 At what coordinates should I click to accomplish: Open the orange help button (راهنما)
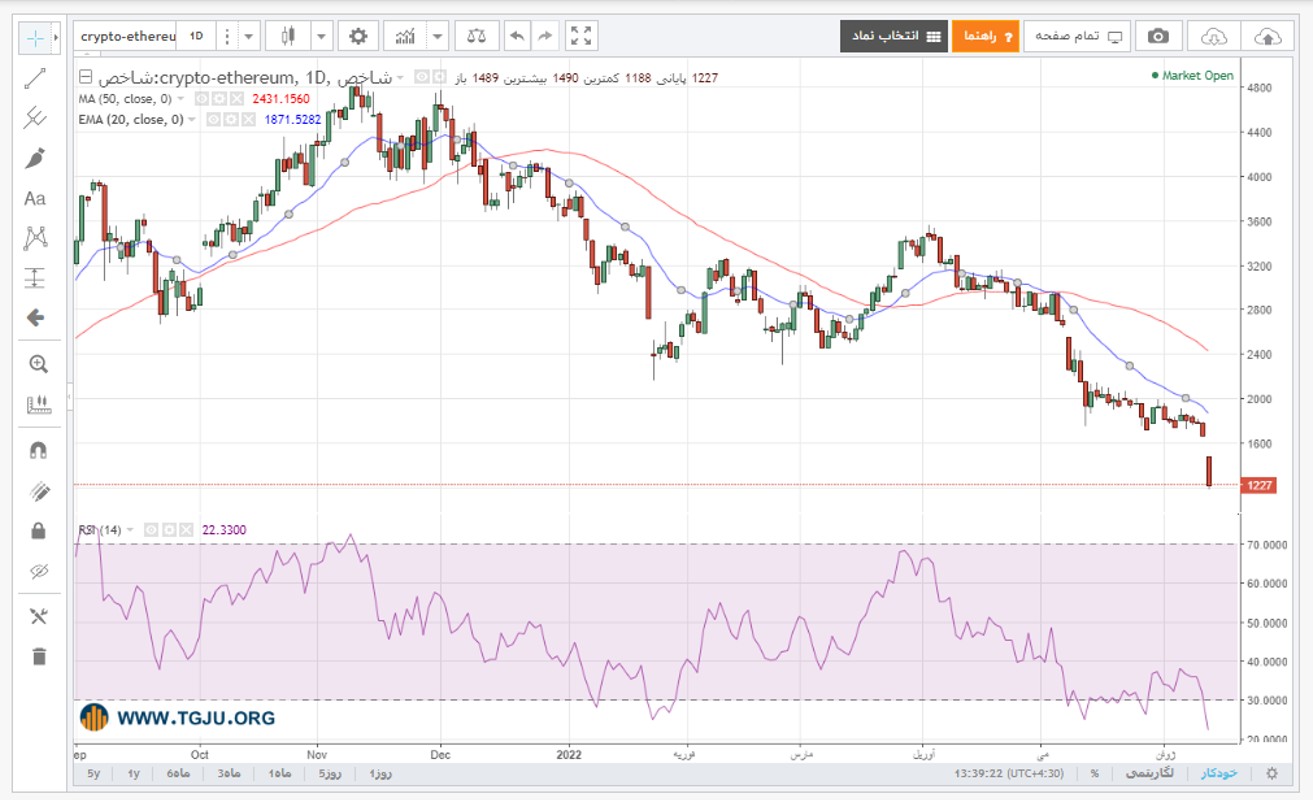point(985,37)
